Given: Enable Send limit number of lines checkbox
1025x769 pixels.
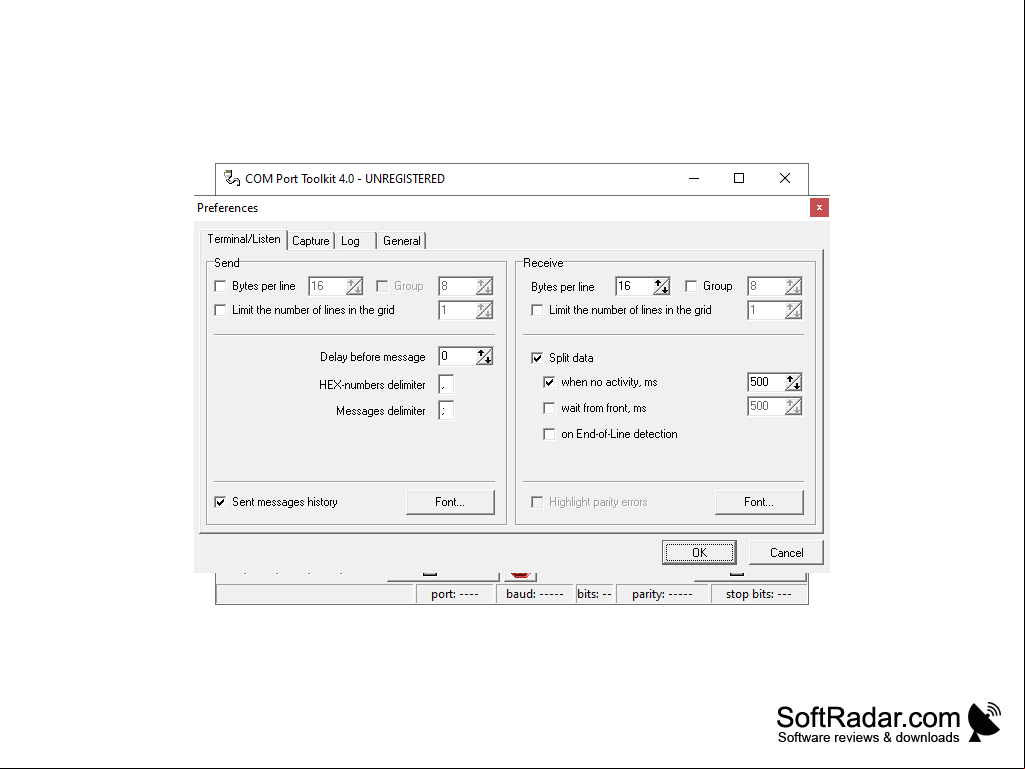Looking at the screenshot, I should pos(220,310).
